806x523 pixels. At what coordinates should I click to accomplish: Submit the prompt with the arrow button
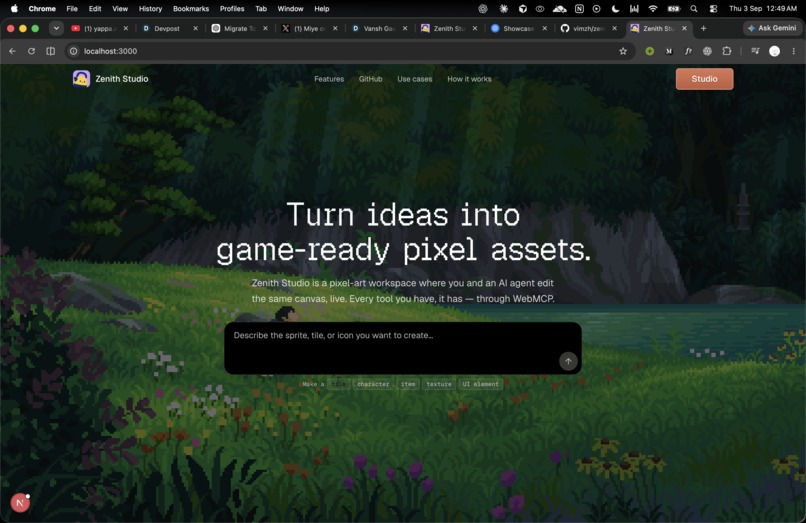pyautogui.click(x=568, y=361)
